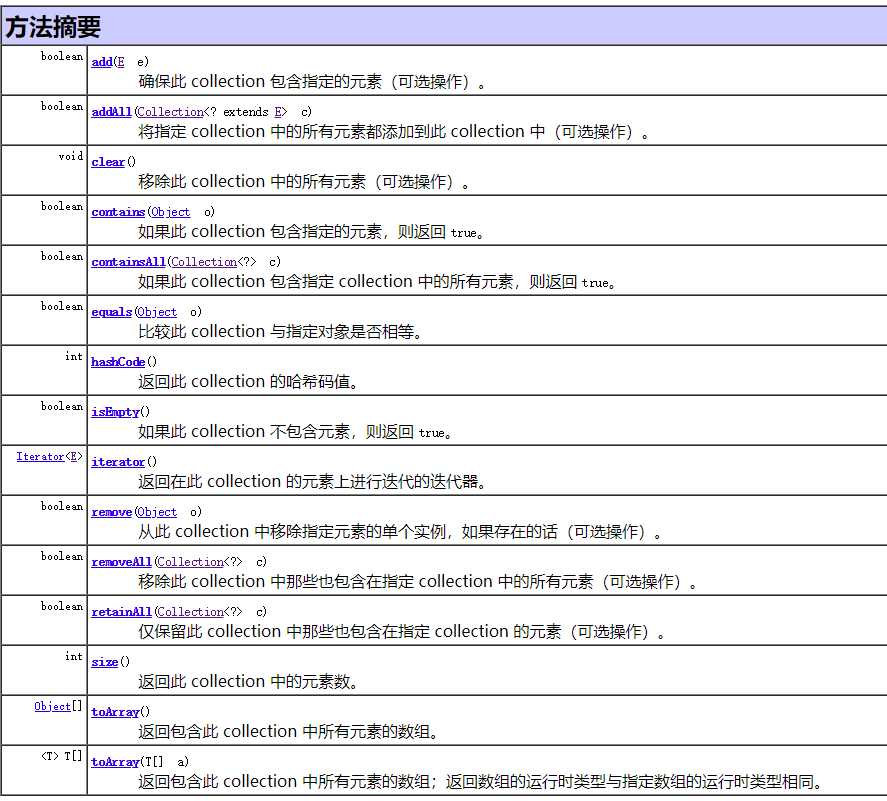Click the <T> T[] return type cell

[x=62, y=756]
